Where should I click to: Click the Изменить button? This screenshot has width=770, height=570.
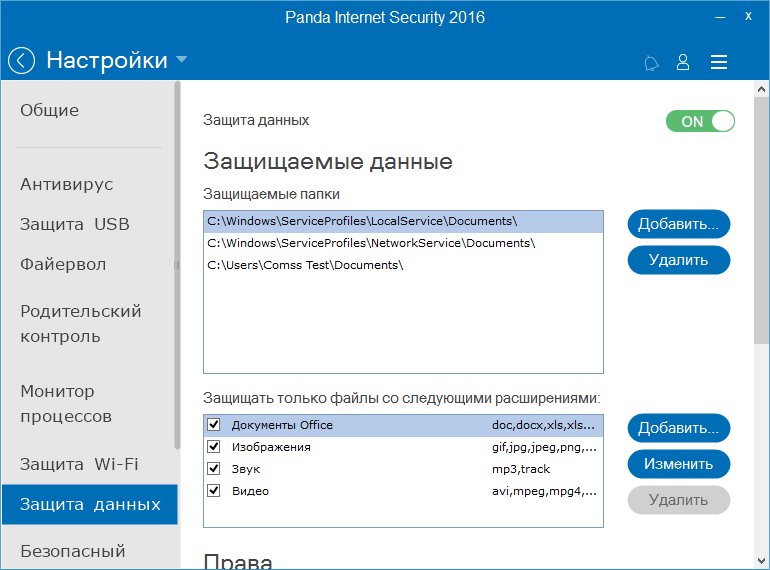coord(679,464)
